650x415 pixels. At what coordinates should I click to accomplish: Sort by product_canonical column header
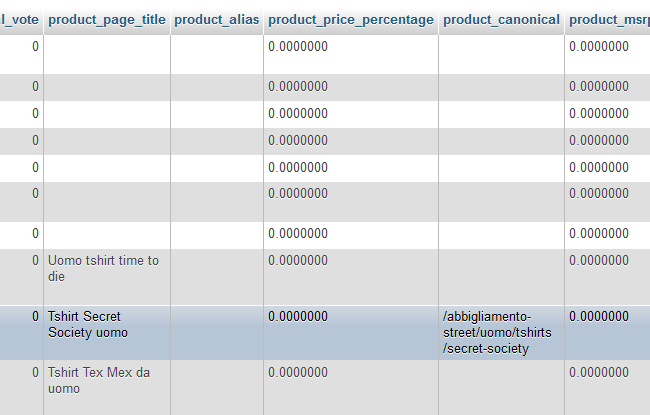(x=501, y=20)
